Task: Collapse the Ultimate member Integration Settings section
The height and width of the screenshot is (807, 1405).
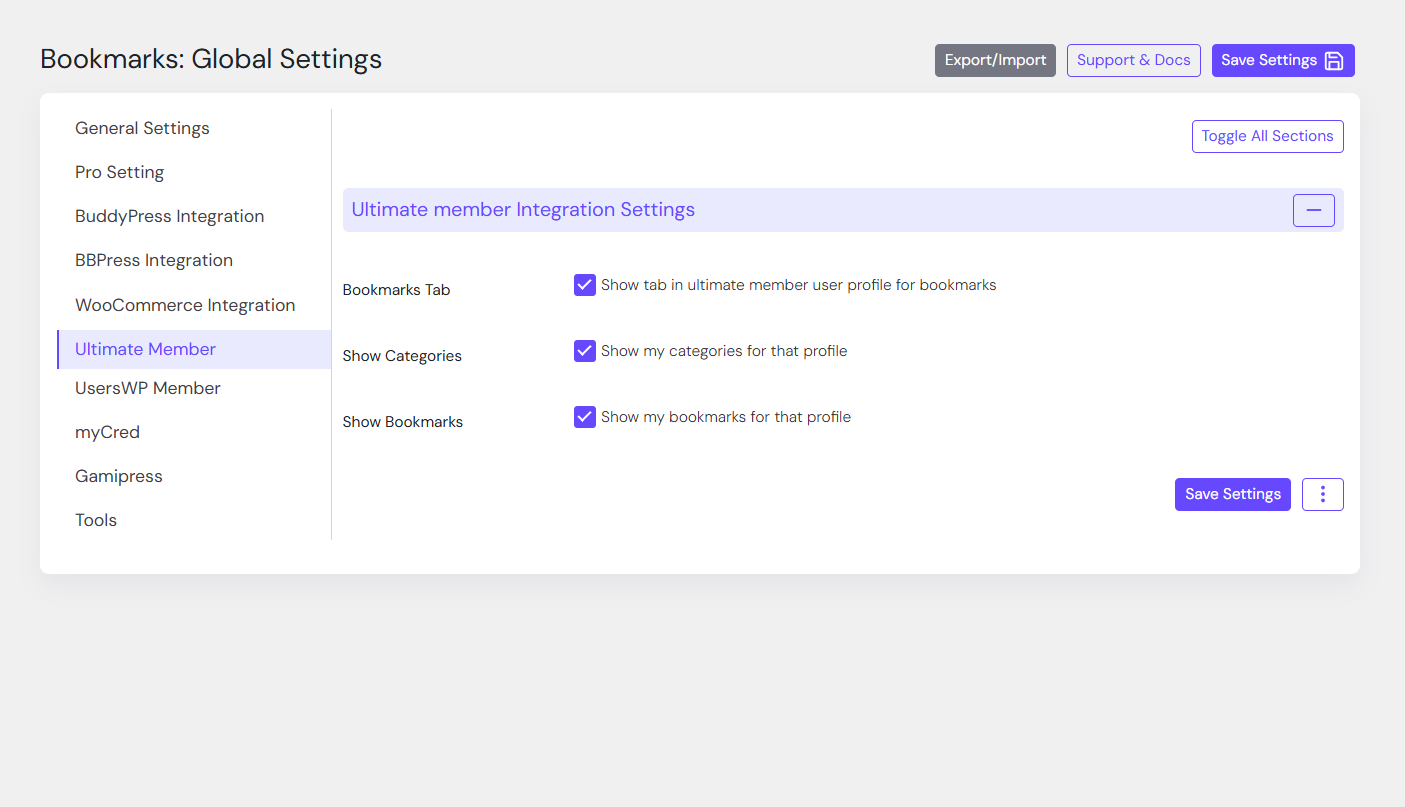Action: pyautogui.click(x=1313, y=210)
